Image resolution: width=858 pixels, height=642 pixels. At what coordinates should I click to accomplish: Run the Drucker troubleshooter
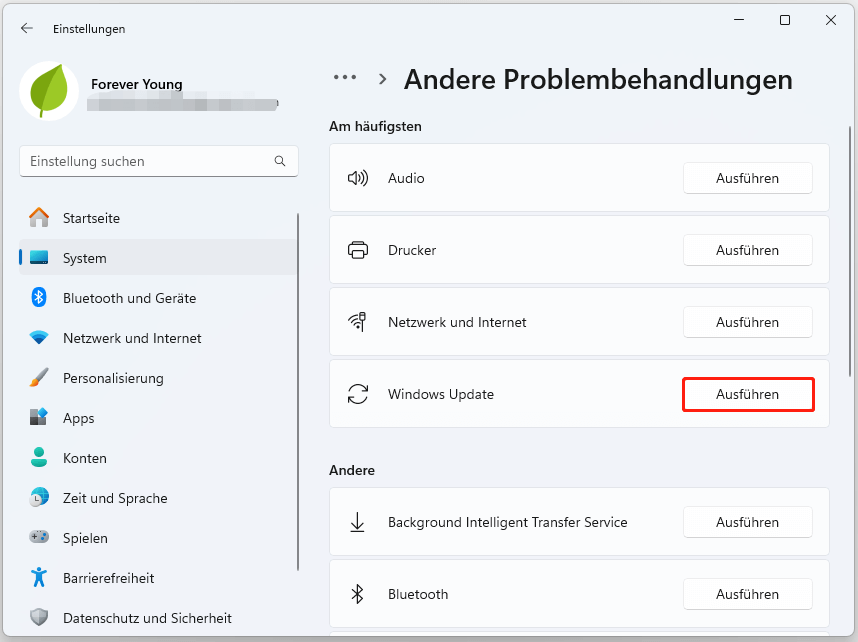click(747, 250)
